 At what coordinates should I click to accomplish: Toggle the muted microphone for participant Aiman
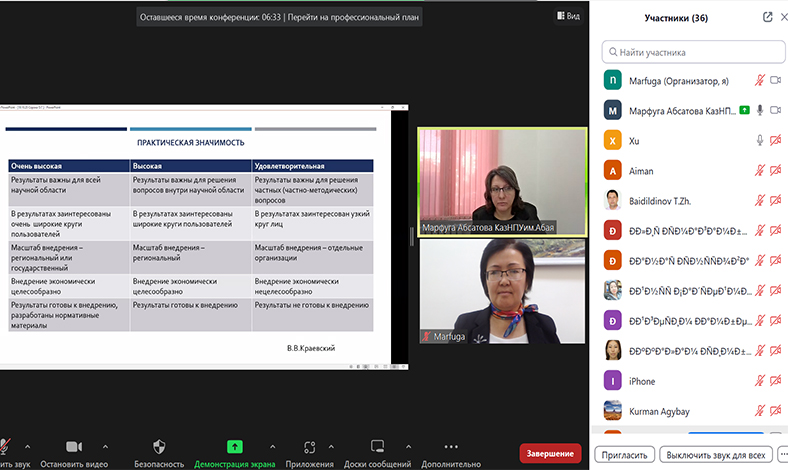(x=759, y=170)
